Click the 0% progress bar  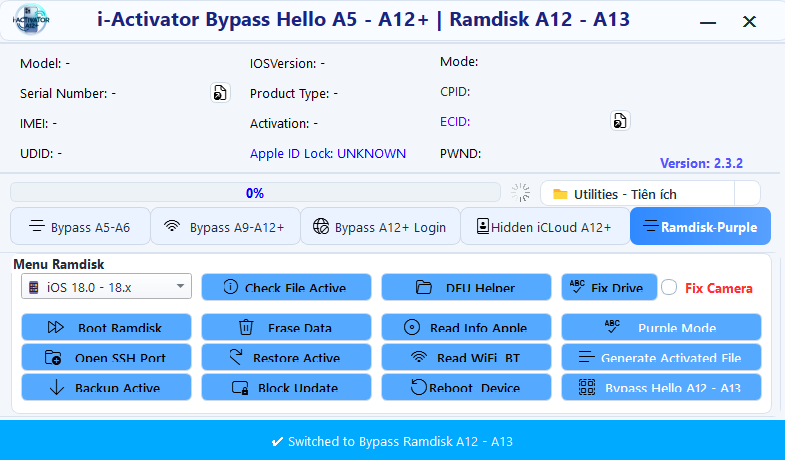(x=255, y=193)
